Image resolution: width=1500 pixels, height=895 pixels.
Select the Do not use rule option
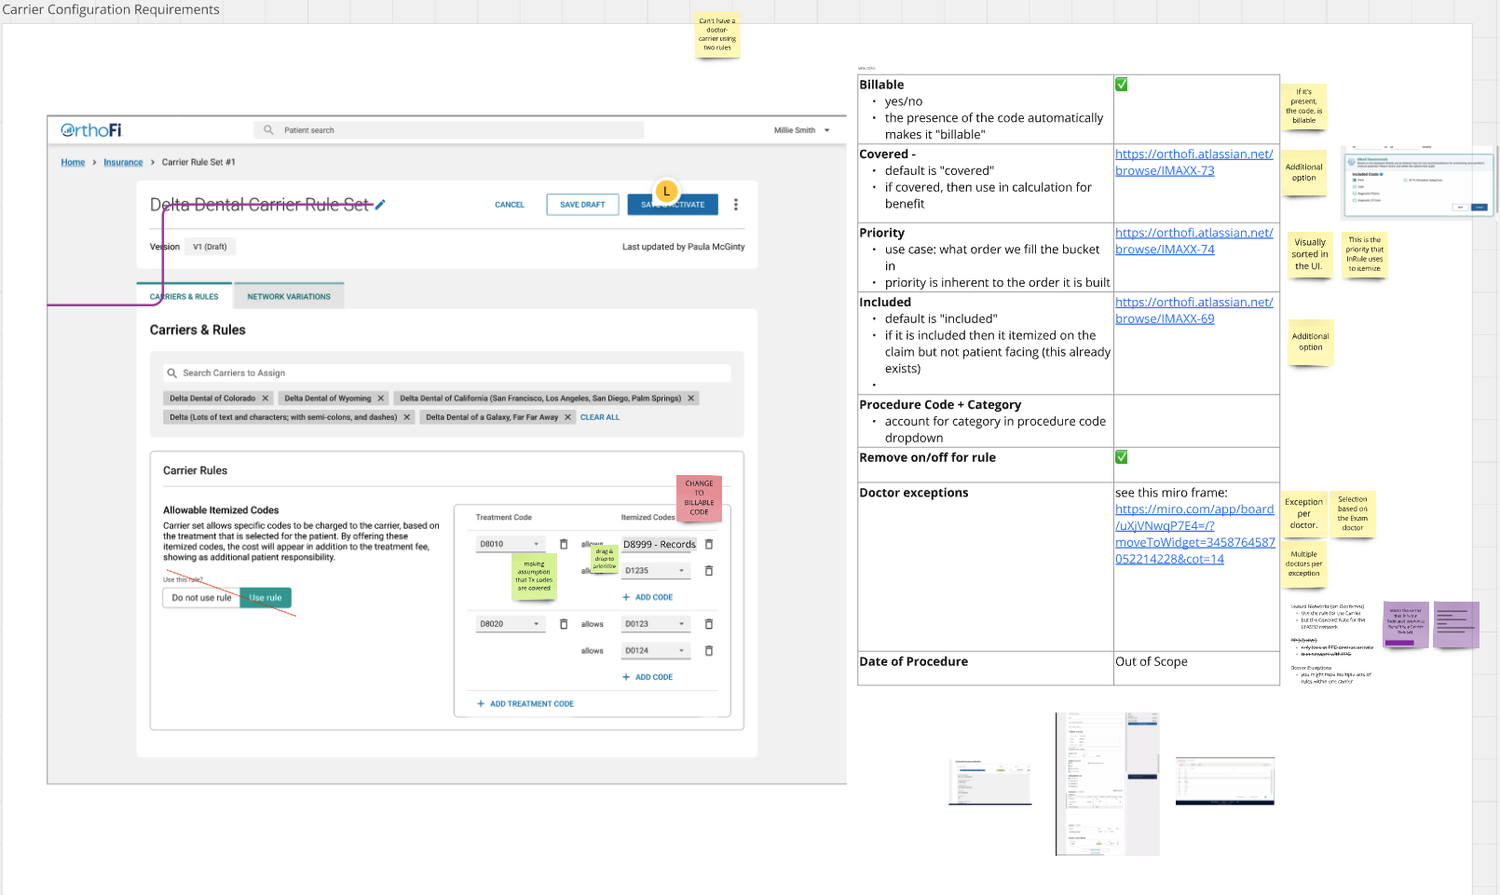tap(201, 598)
